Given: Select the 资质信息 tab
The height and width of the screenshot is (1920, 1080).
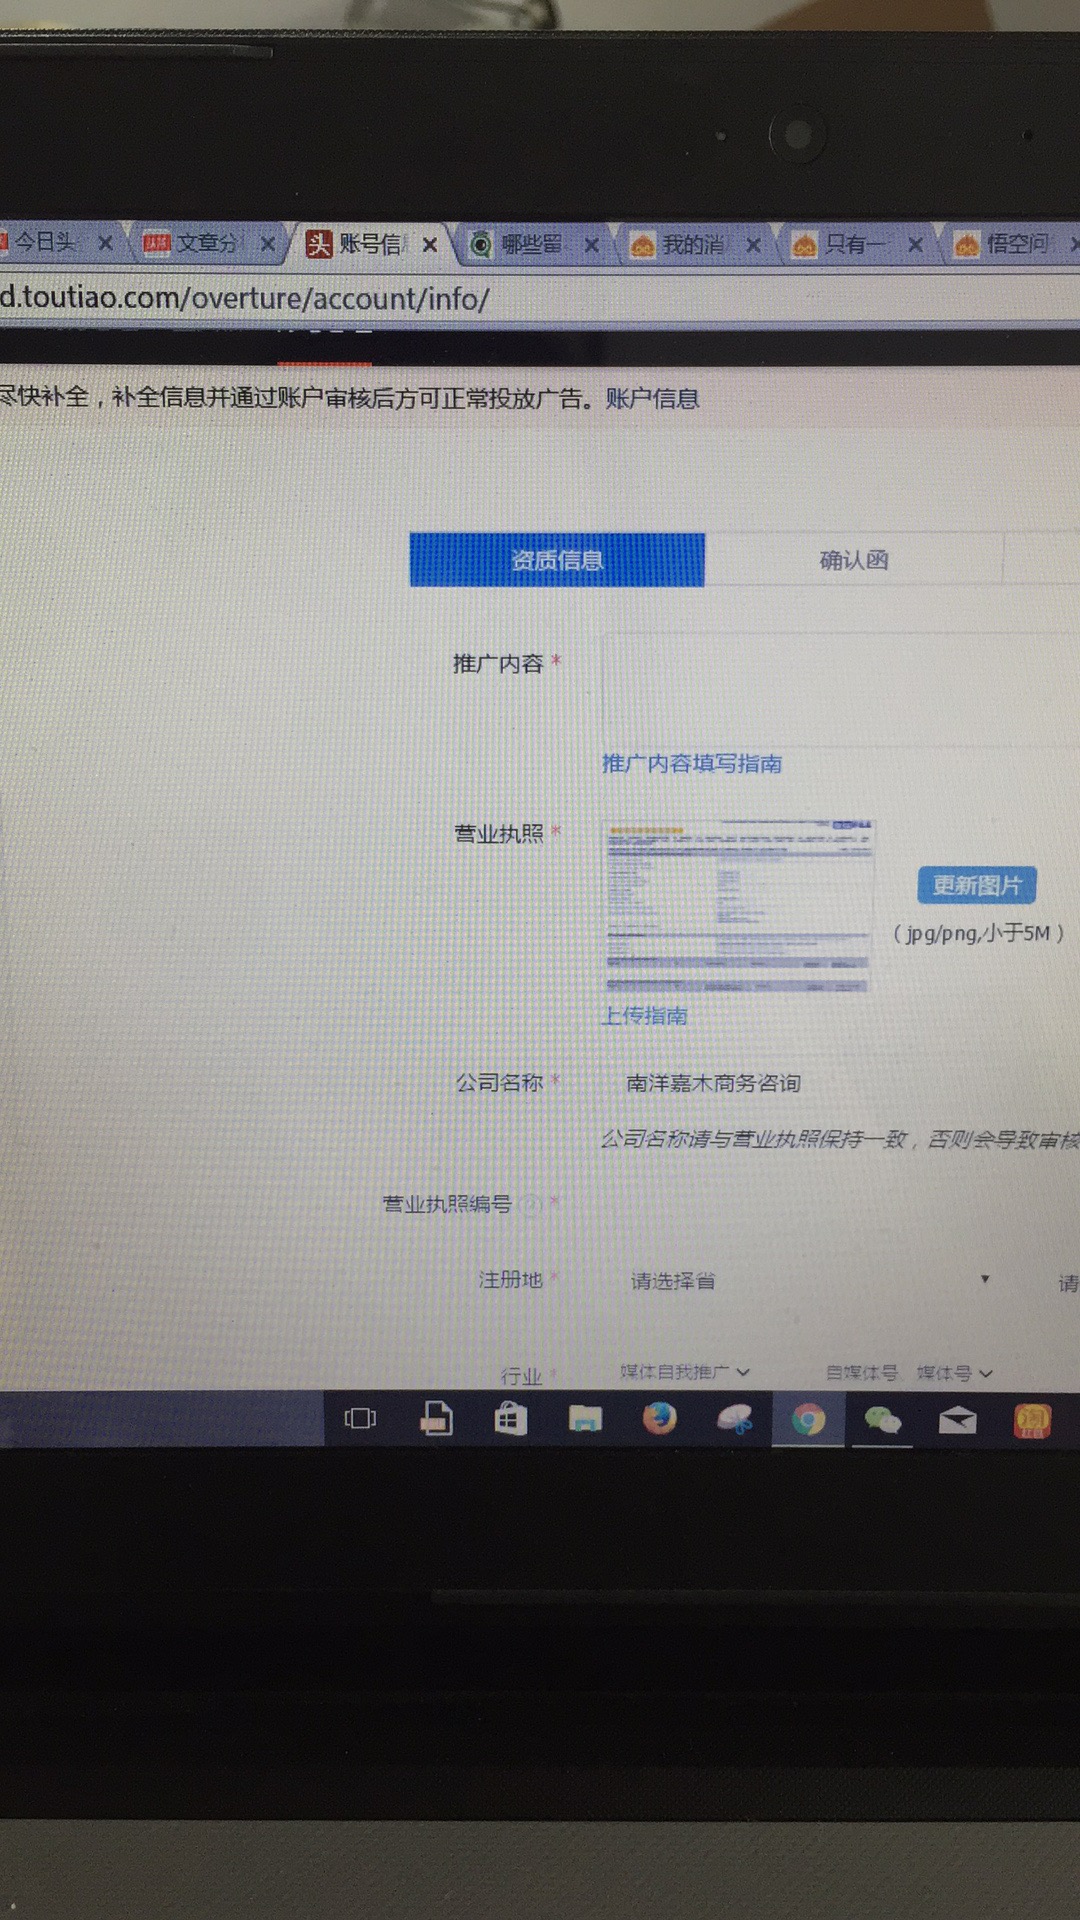Looking at the screenshot, I should pyautogui.click(x=557, y=560).
